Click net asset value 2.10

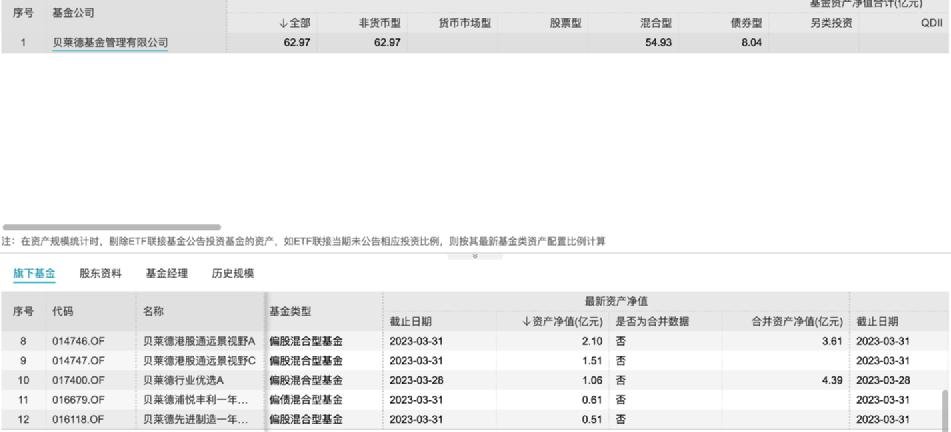pos(593,342)
